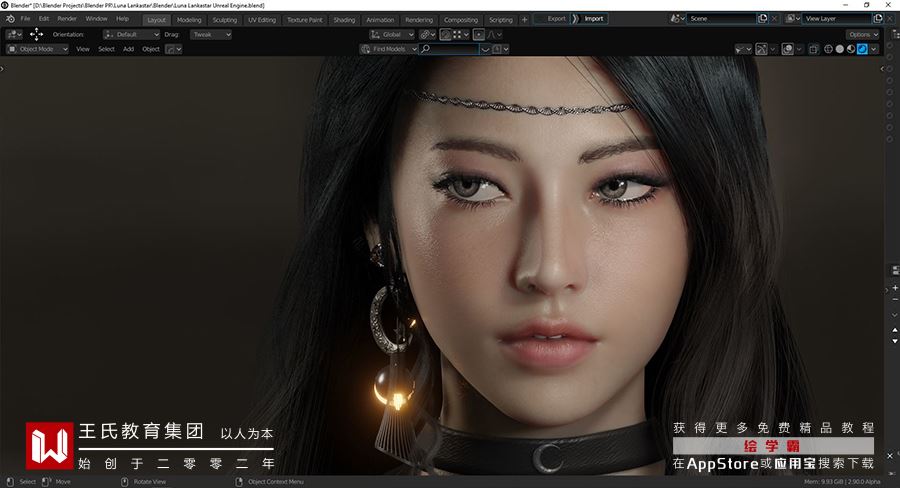
Task: Open the scene browse dropdown icon
Action: click(677, 19)
